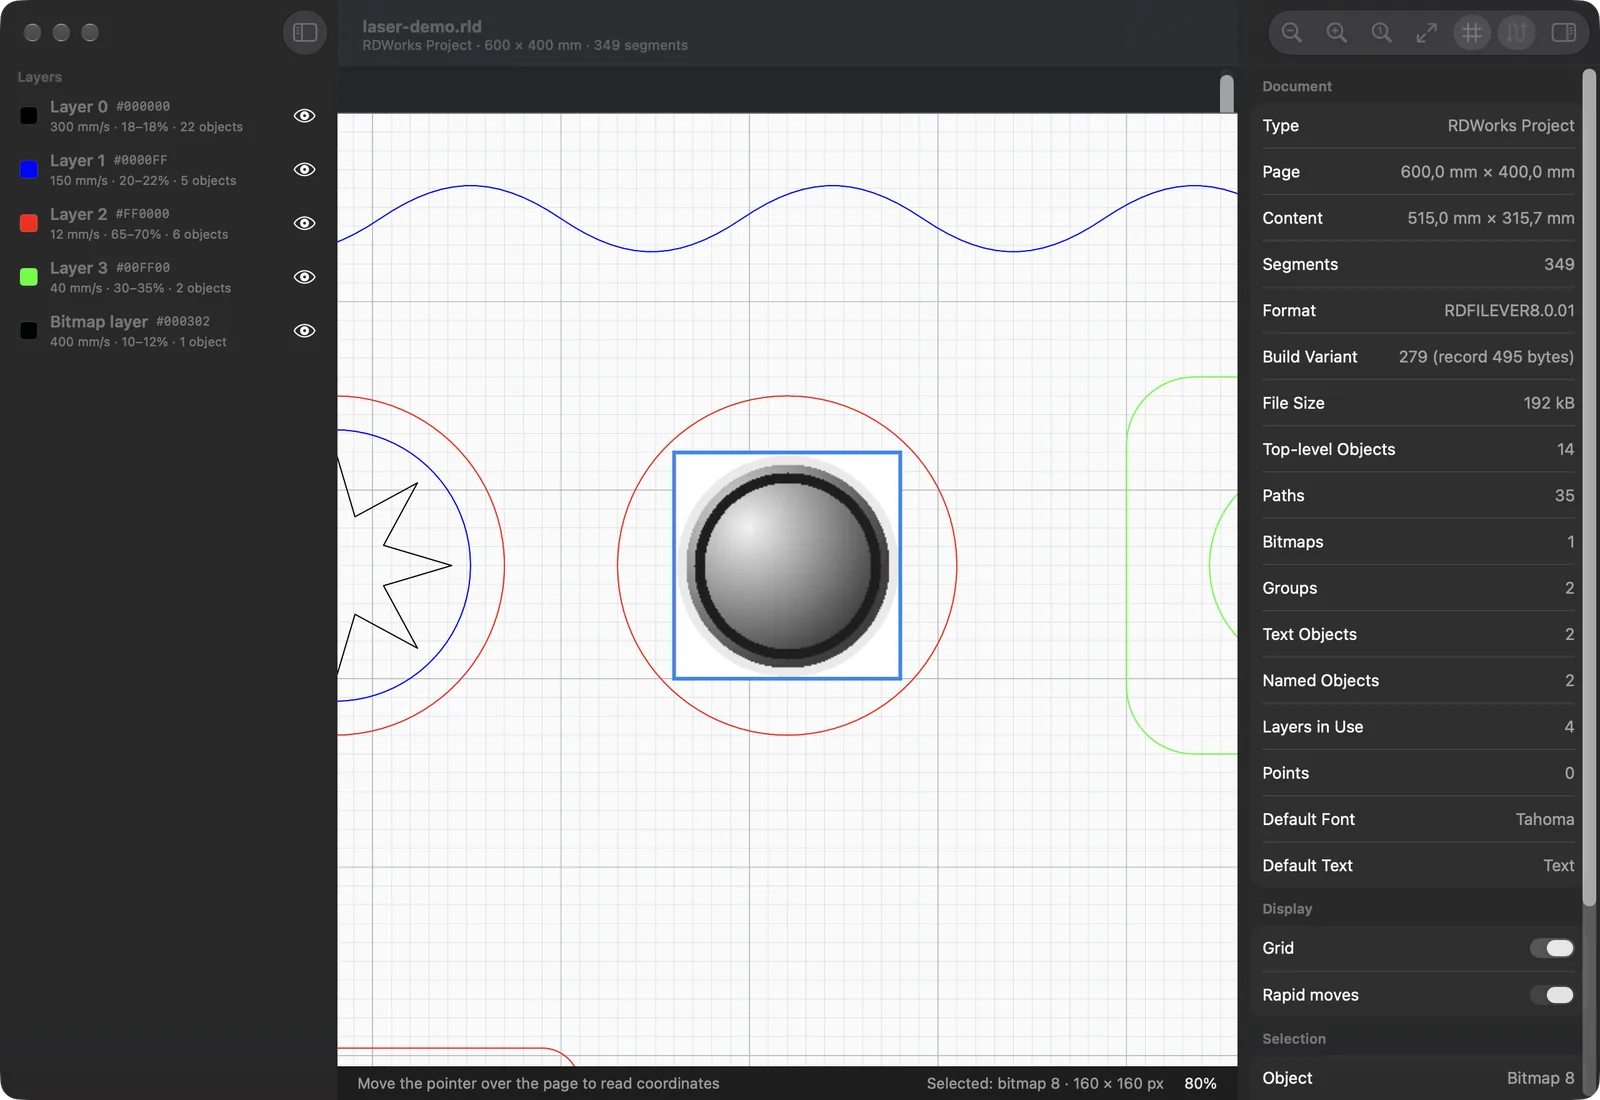Click the Object value Bitmap 8
Image resolution: width=1600 pixels, height=1100 pixels.
click(1541, 1078)
